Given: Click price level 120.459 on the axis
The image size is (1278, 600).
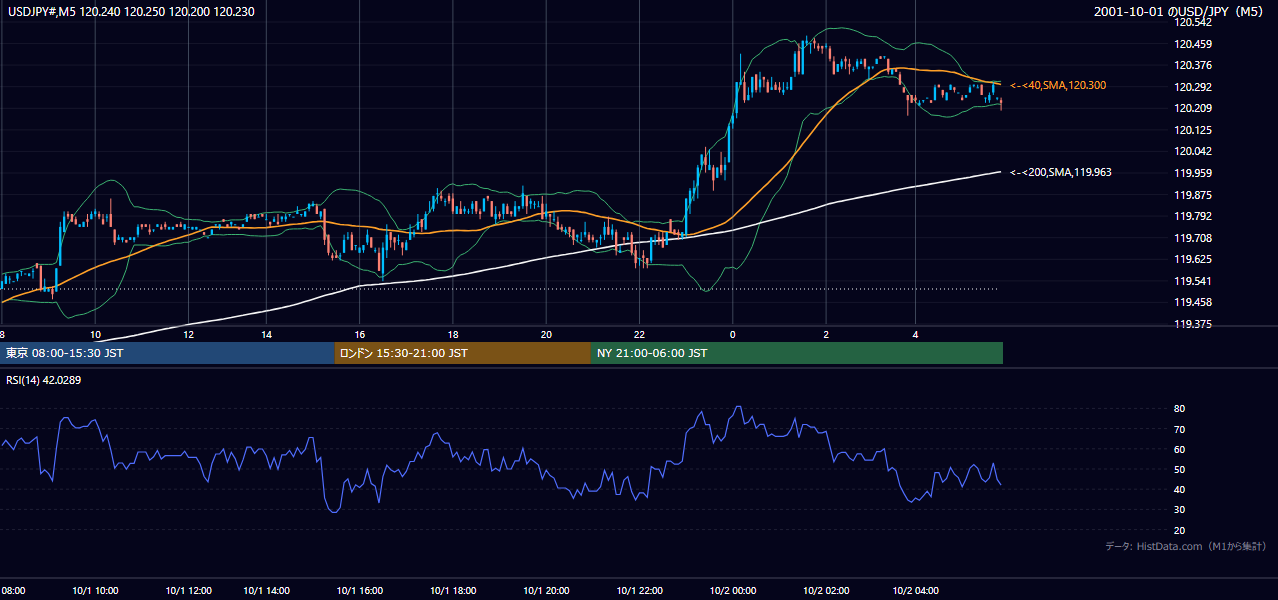Looking at the screenshot, I should pos(1192,44).
